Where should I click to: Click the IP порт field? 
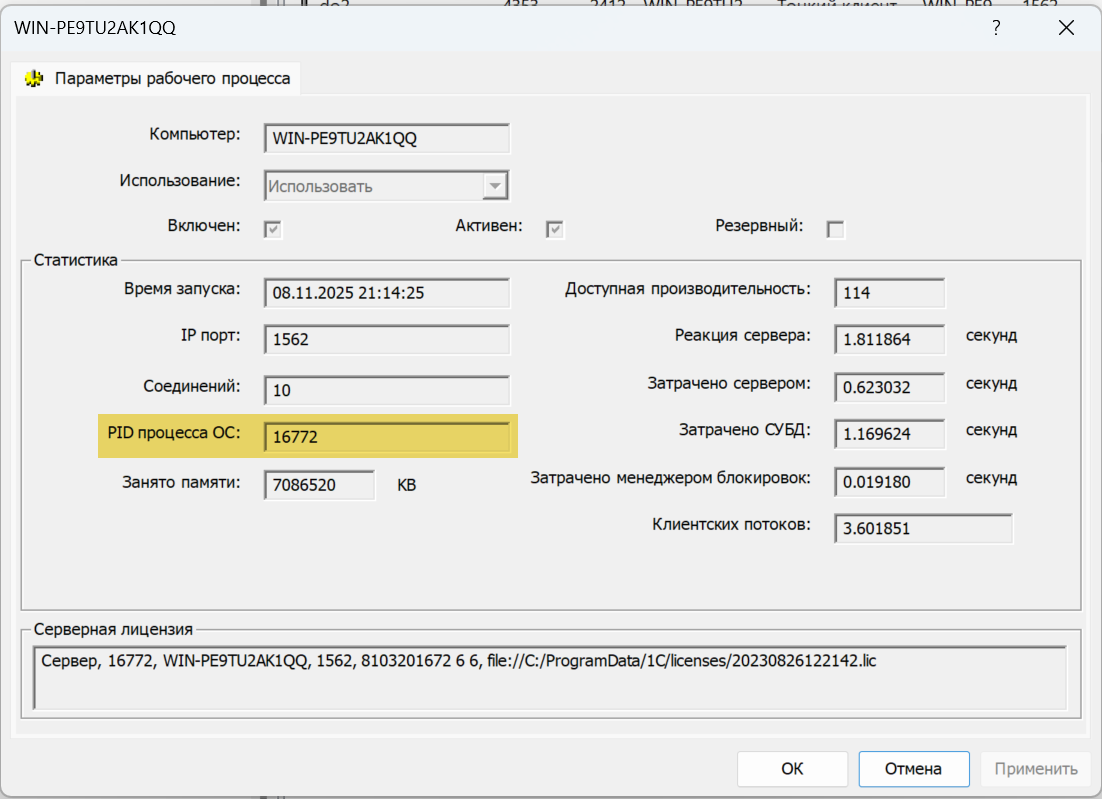tap(387, 339)
